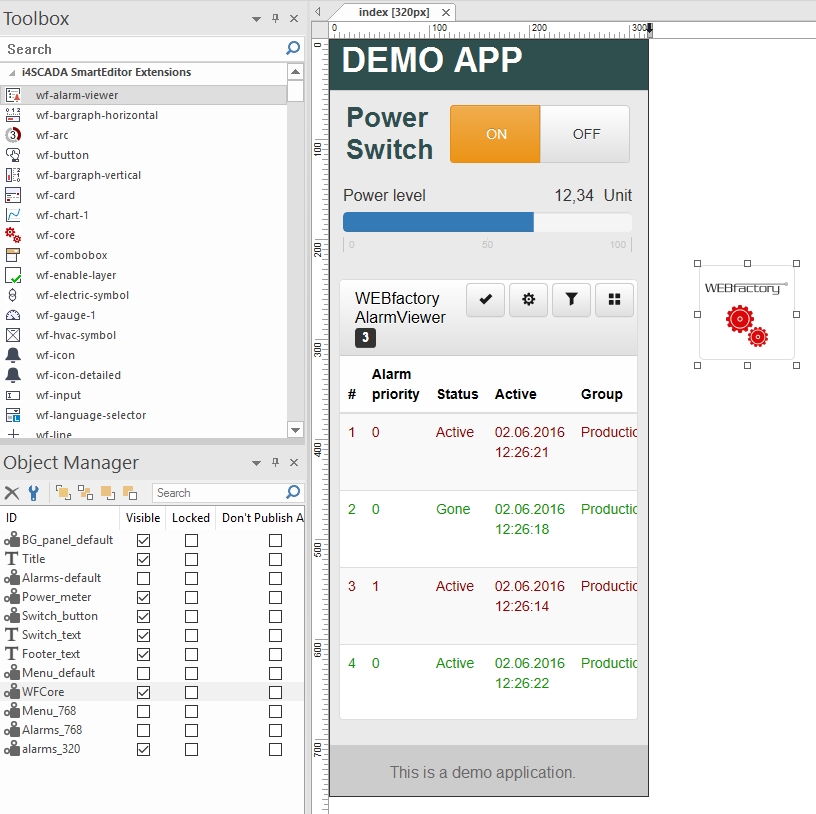
Task: Click the Object Manager delete X icon
Action: (x=11, y=493)
